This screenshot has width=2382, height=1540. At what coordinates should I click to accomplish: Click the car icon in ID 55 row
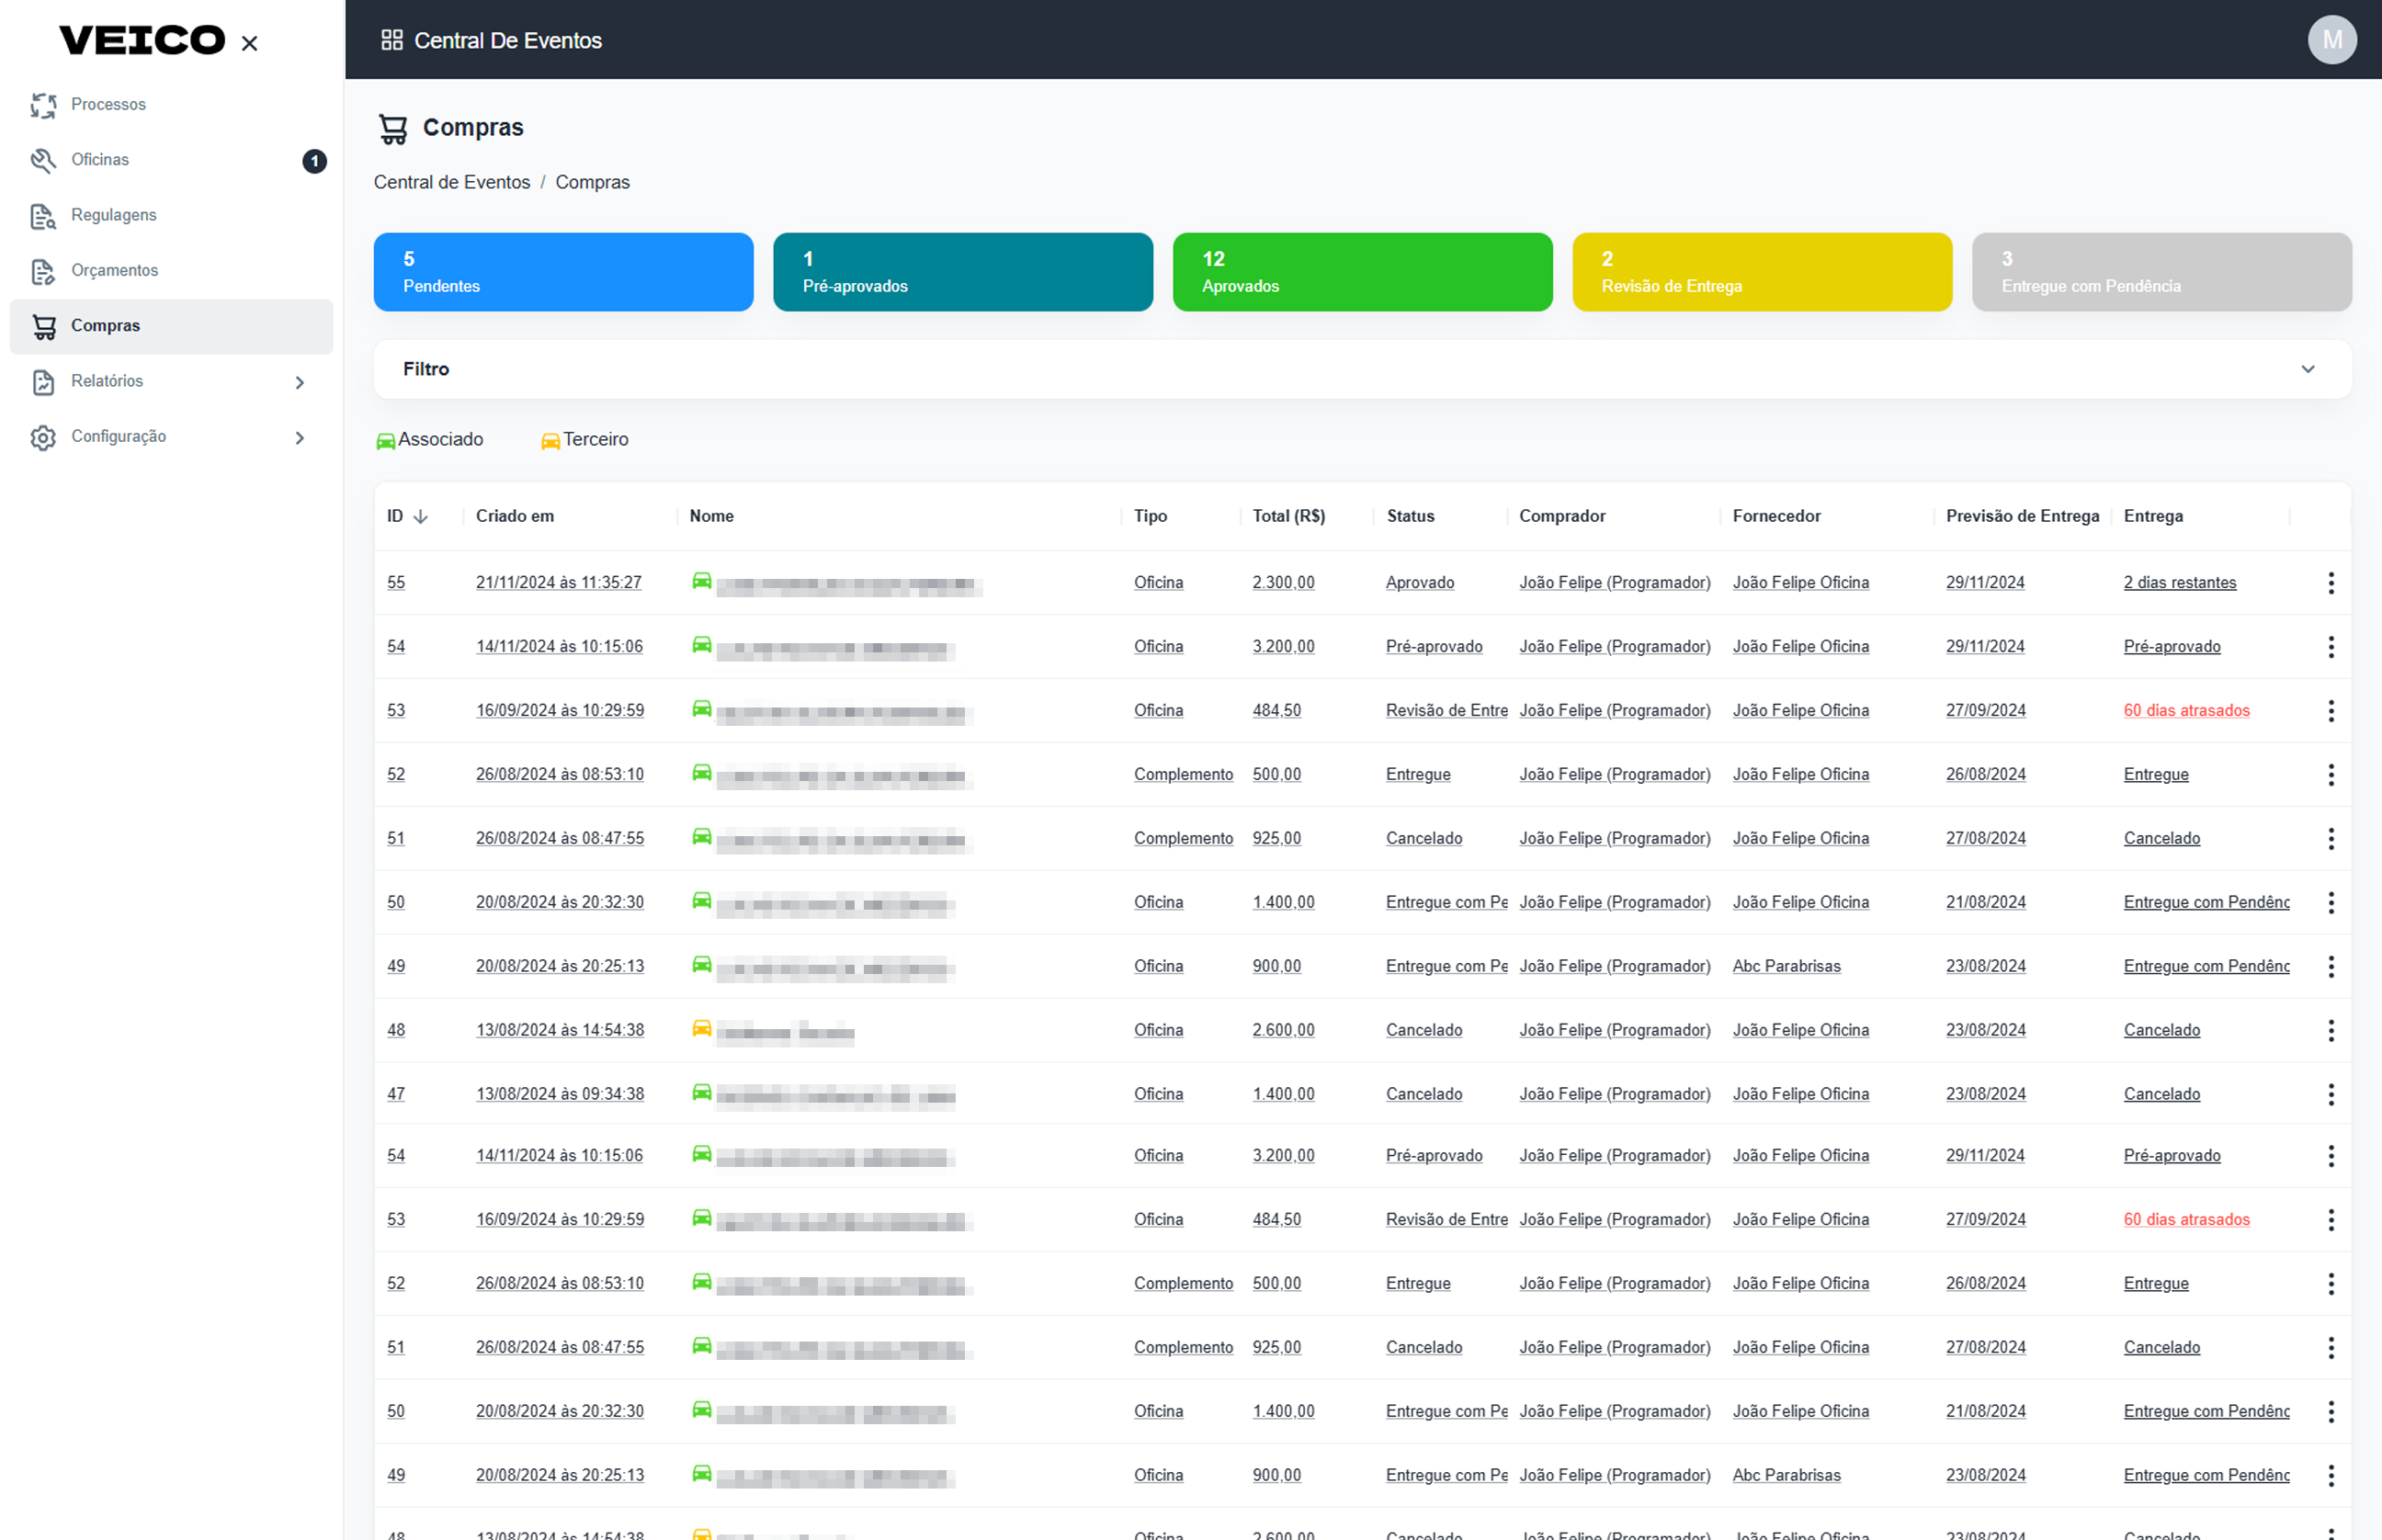pos(702,581)
